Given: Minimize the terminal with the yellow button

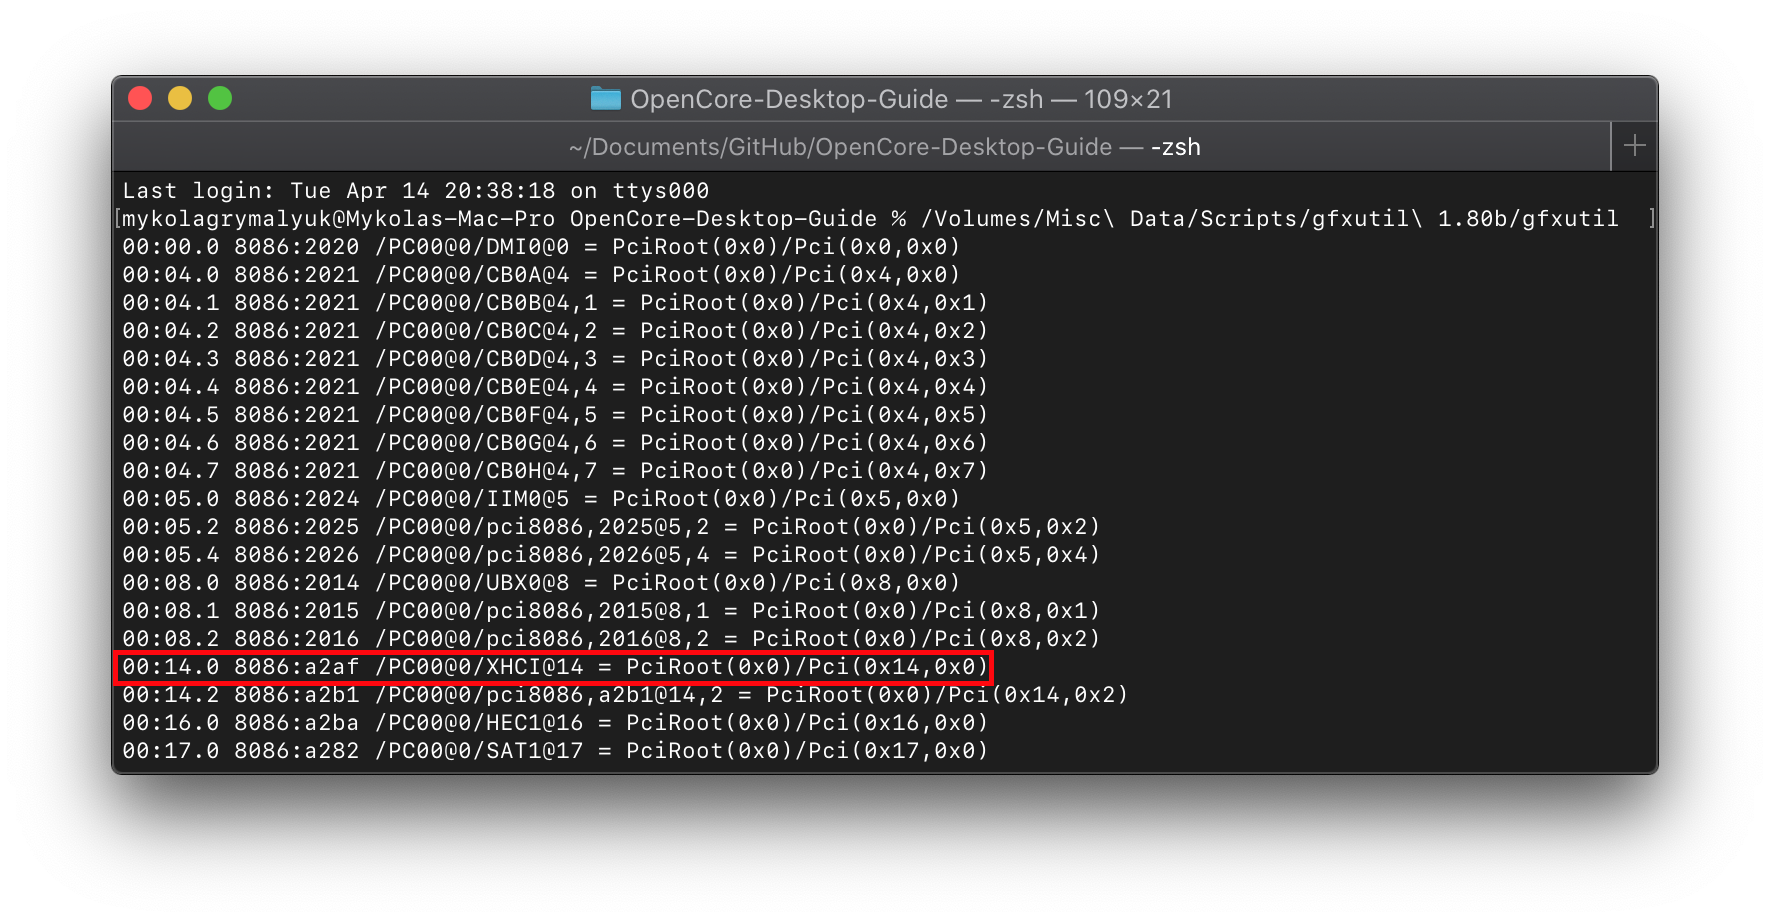Looking at the screenshot, I should click(180, 98).
